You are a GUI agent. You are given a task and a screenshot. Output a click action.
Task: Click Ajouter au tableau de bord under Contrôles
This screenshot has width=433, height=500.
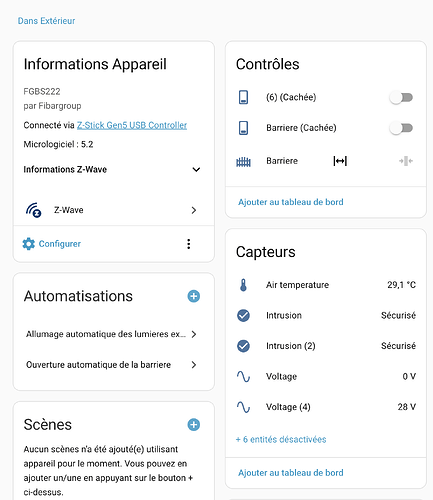291,202
